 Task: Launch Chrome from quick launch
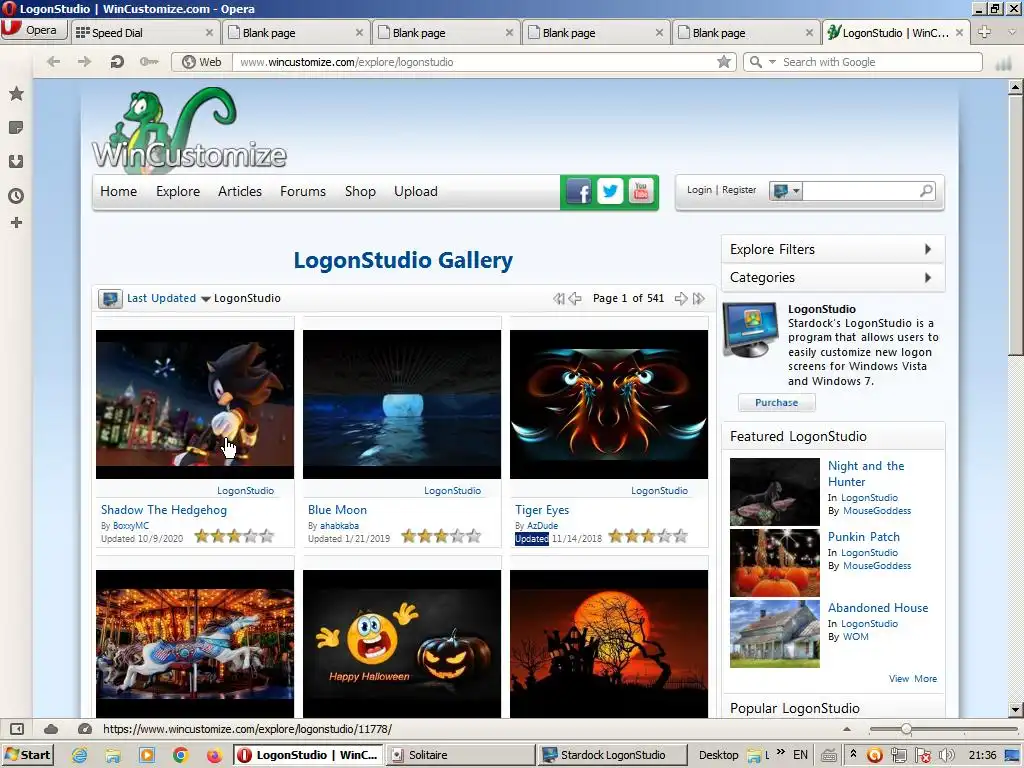pos(180,756)
